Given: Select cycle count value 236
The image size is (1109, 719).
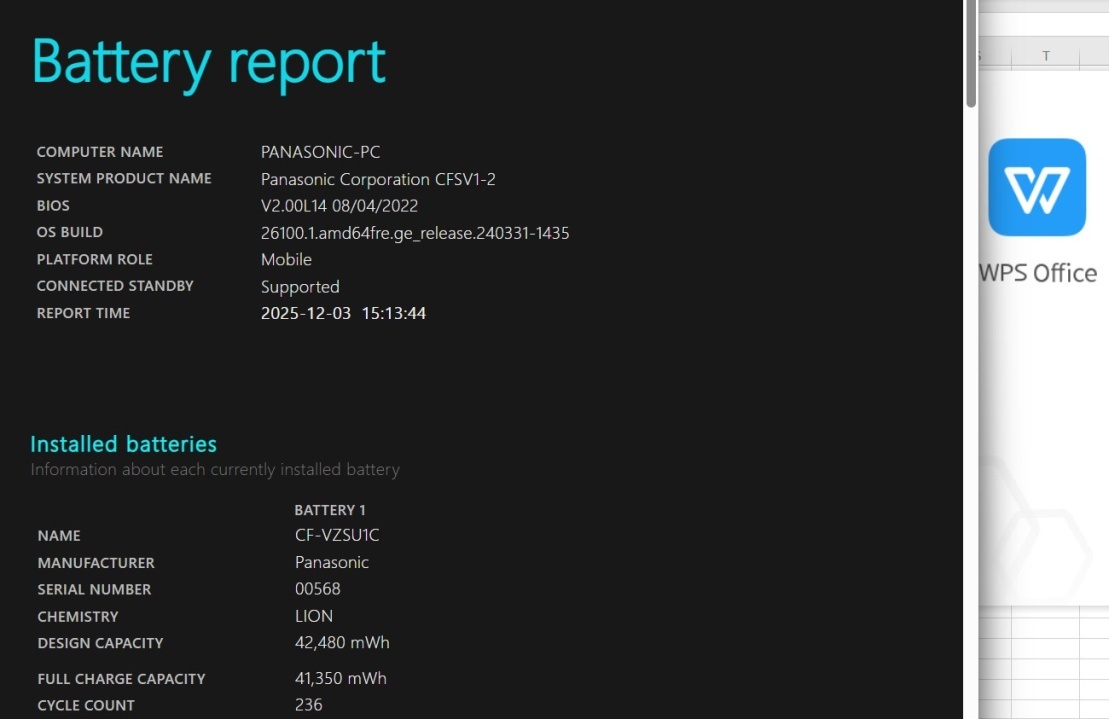Looking at the screenshot, I should 308,705.
